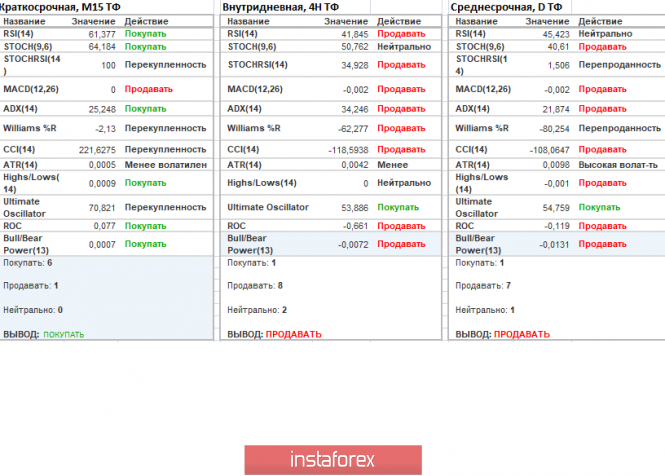Click 'Перепроданность' in the D STOCHRSI row
The image size is (665, 476).
(620, 65)
